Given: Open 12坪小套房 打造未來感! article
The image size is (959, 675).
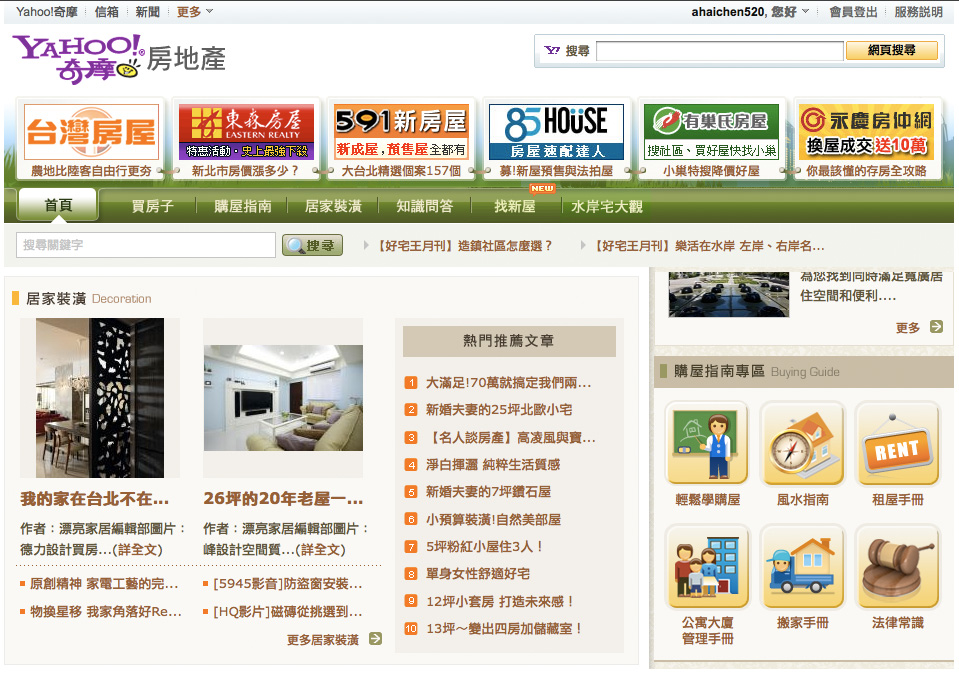Looking at the screenshot, I should tap(500, 601).
